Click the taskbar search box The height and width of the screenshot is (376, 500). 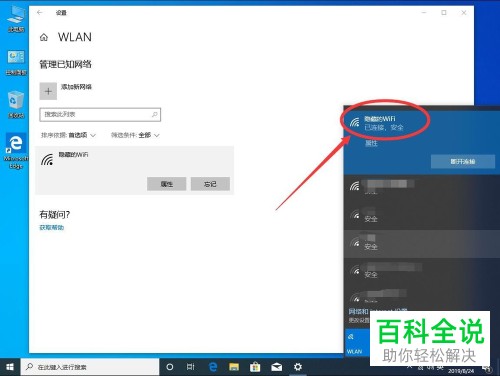[x=90, y=367]
